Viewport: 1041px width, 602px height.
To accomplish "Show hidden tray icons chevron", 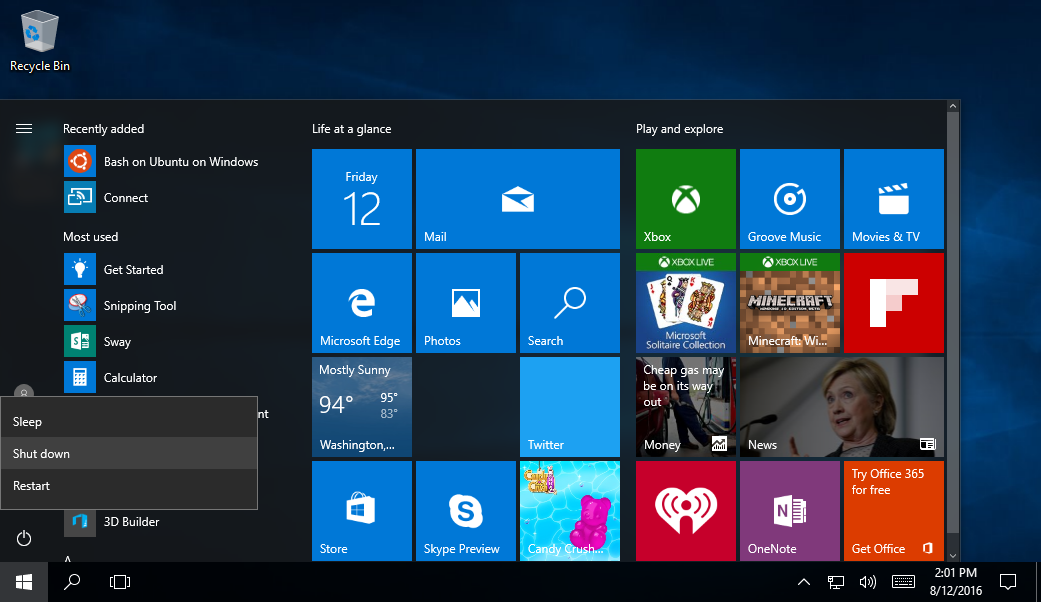I will click(803, 582).
